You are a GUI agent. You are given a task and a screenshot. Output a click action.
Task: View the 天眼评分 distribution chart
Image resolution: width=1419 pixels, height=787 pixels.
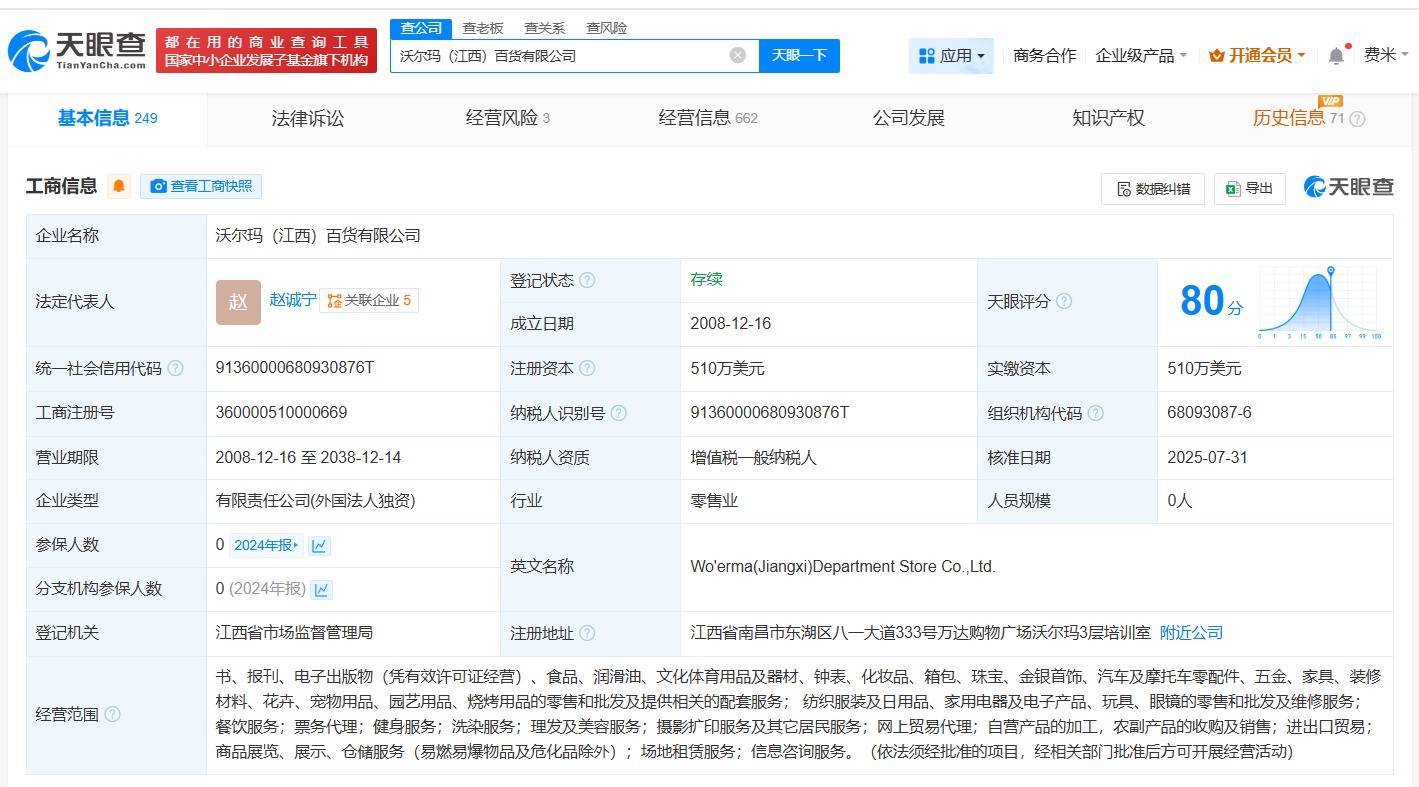pyautogui.click(x=1320, y=302)
